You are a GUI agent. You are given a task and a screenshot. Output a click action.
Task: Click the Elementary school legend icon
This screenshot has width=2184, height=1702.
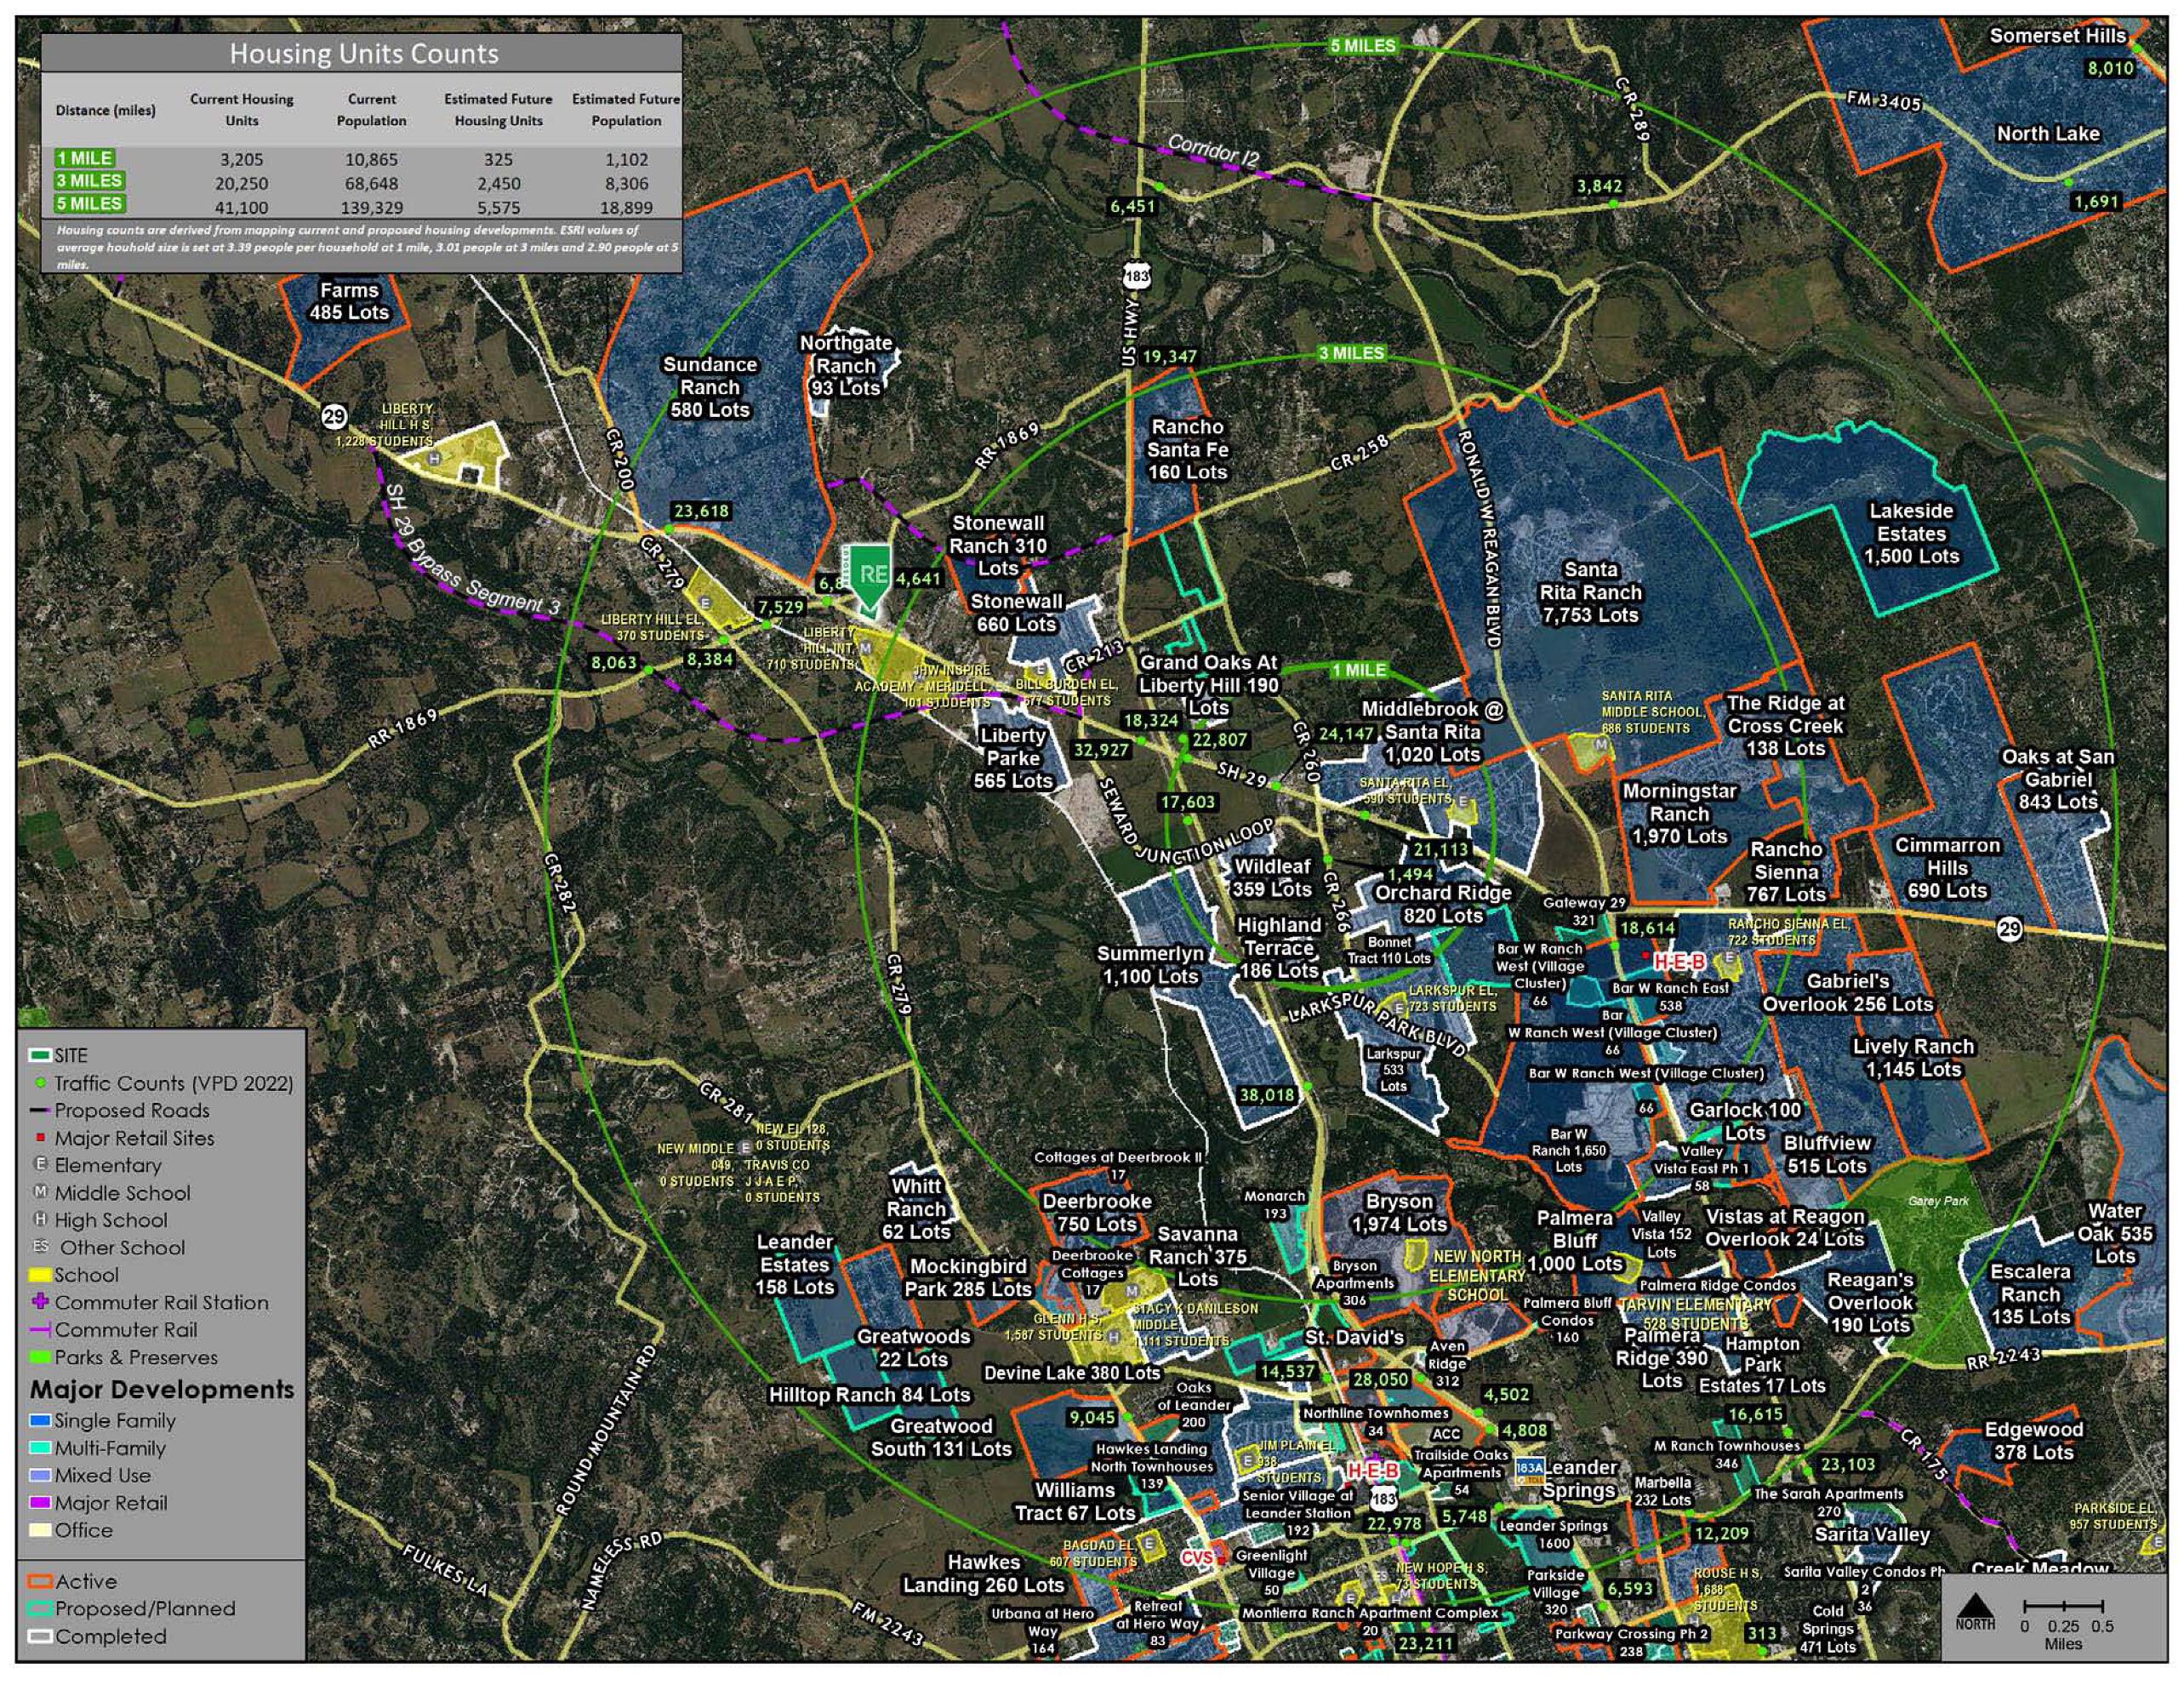[x=41, y=1165]
